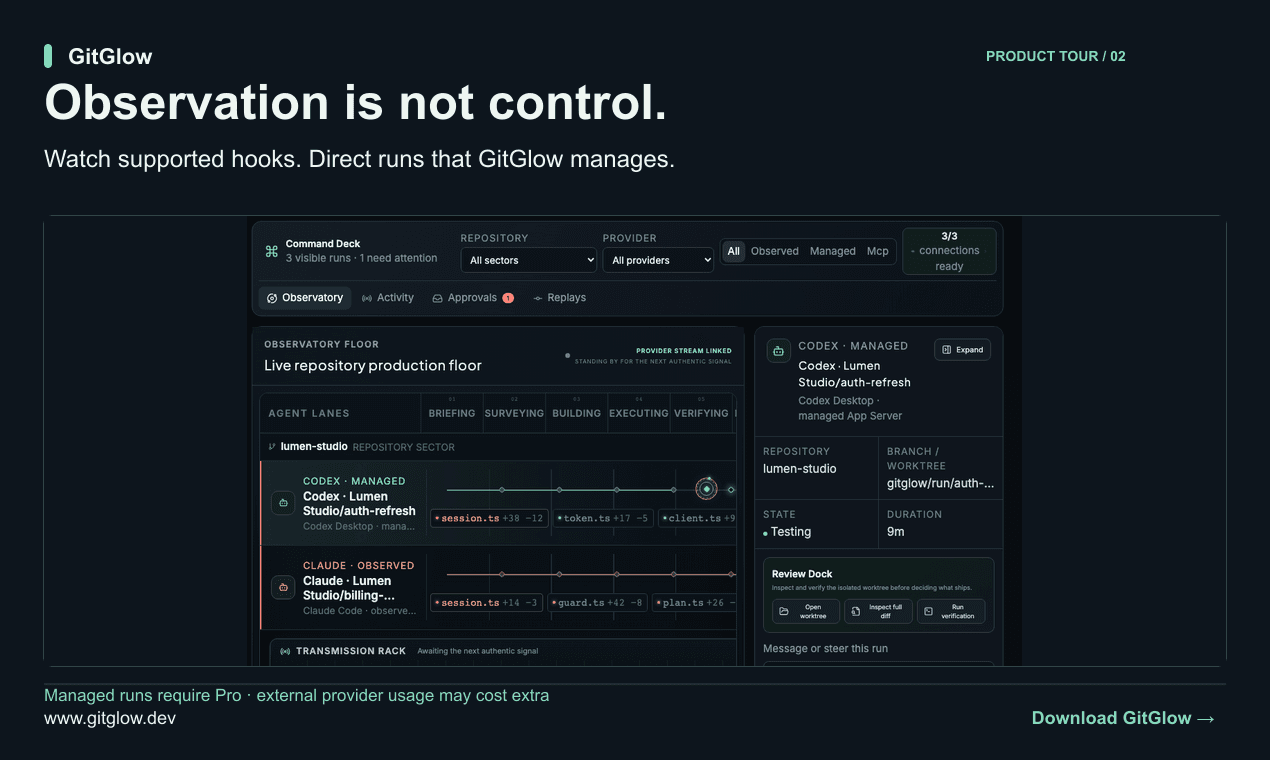
Task: Click the BRIEFING stage column header
Action: point(452,413)
